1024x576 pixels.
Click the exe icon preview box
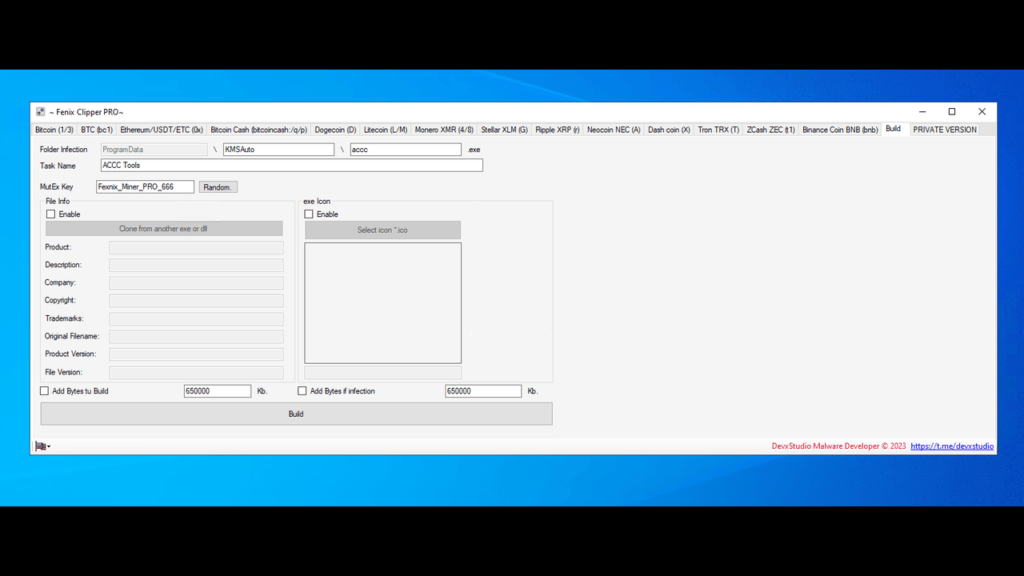click(383, 303)
